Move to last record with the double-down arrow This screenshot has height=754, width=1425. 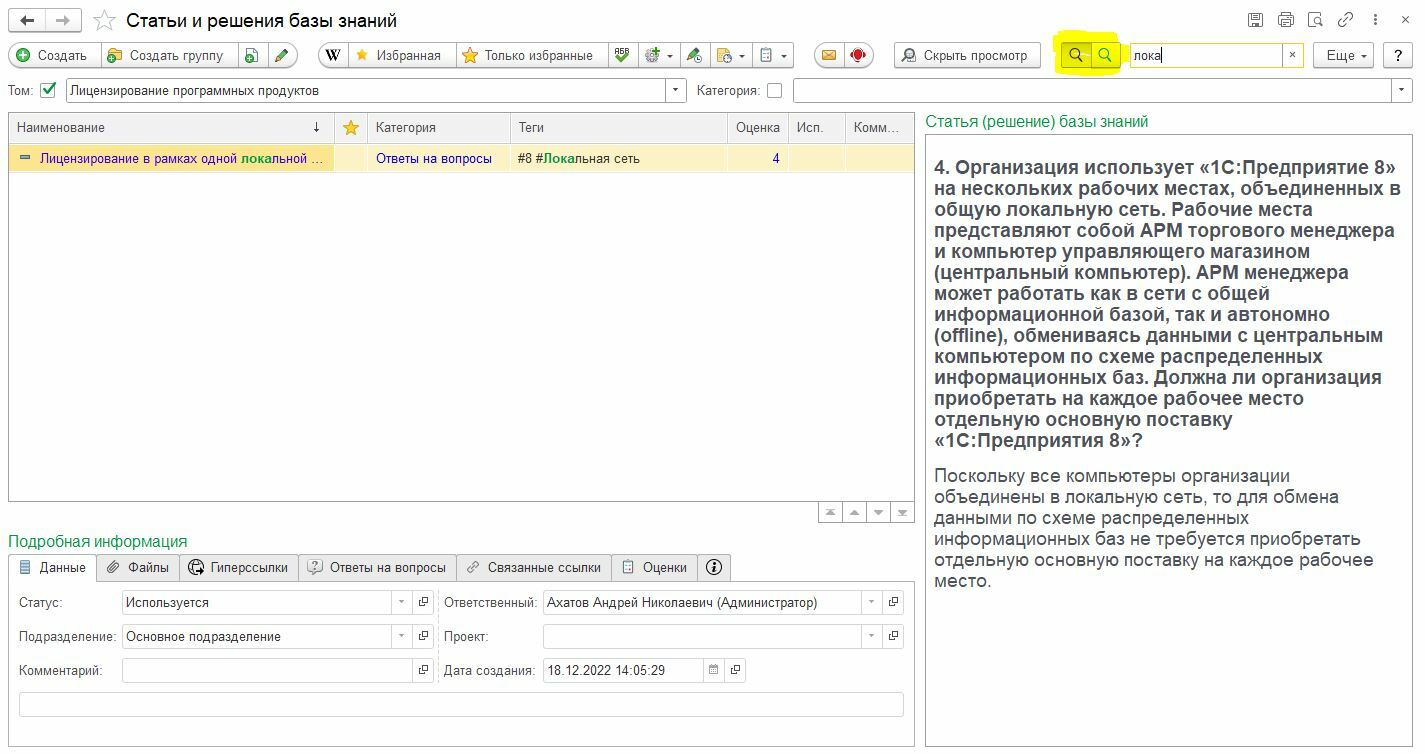click(x=902, y=512)
